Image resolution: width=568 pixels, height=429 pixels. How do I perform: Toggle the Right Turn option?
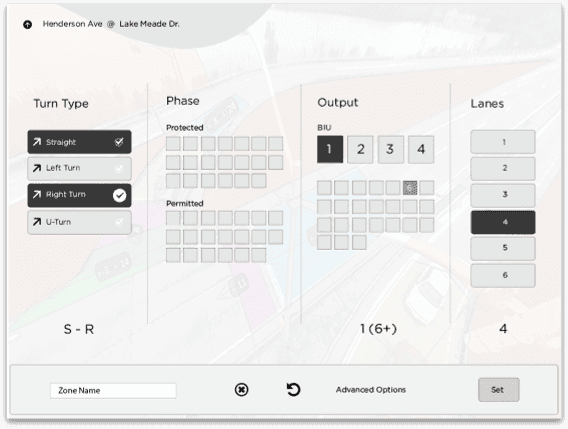79,195
